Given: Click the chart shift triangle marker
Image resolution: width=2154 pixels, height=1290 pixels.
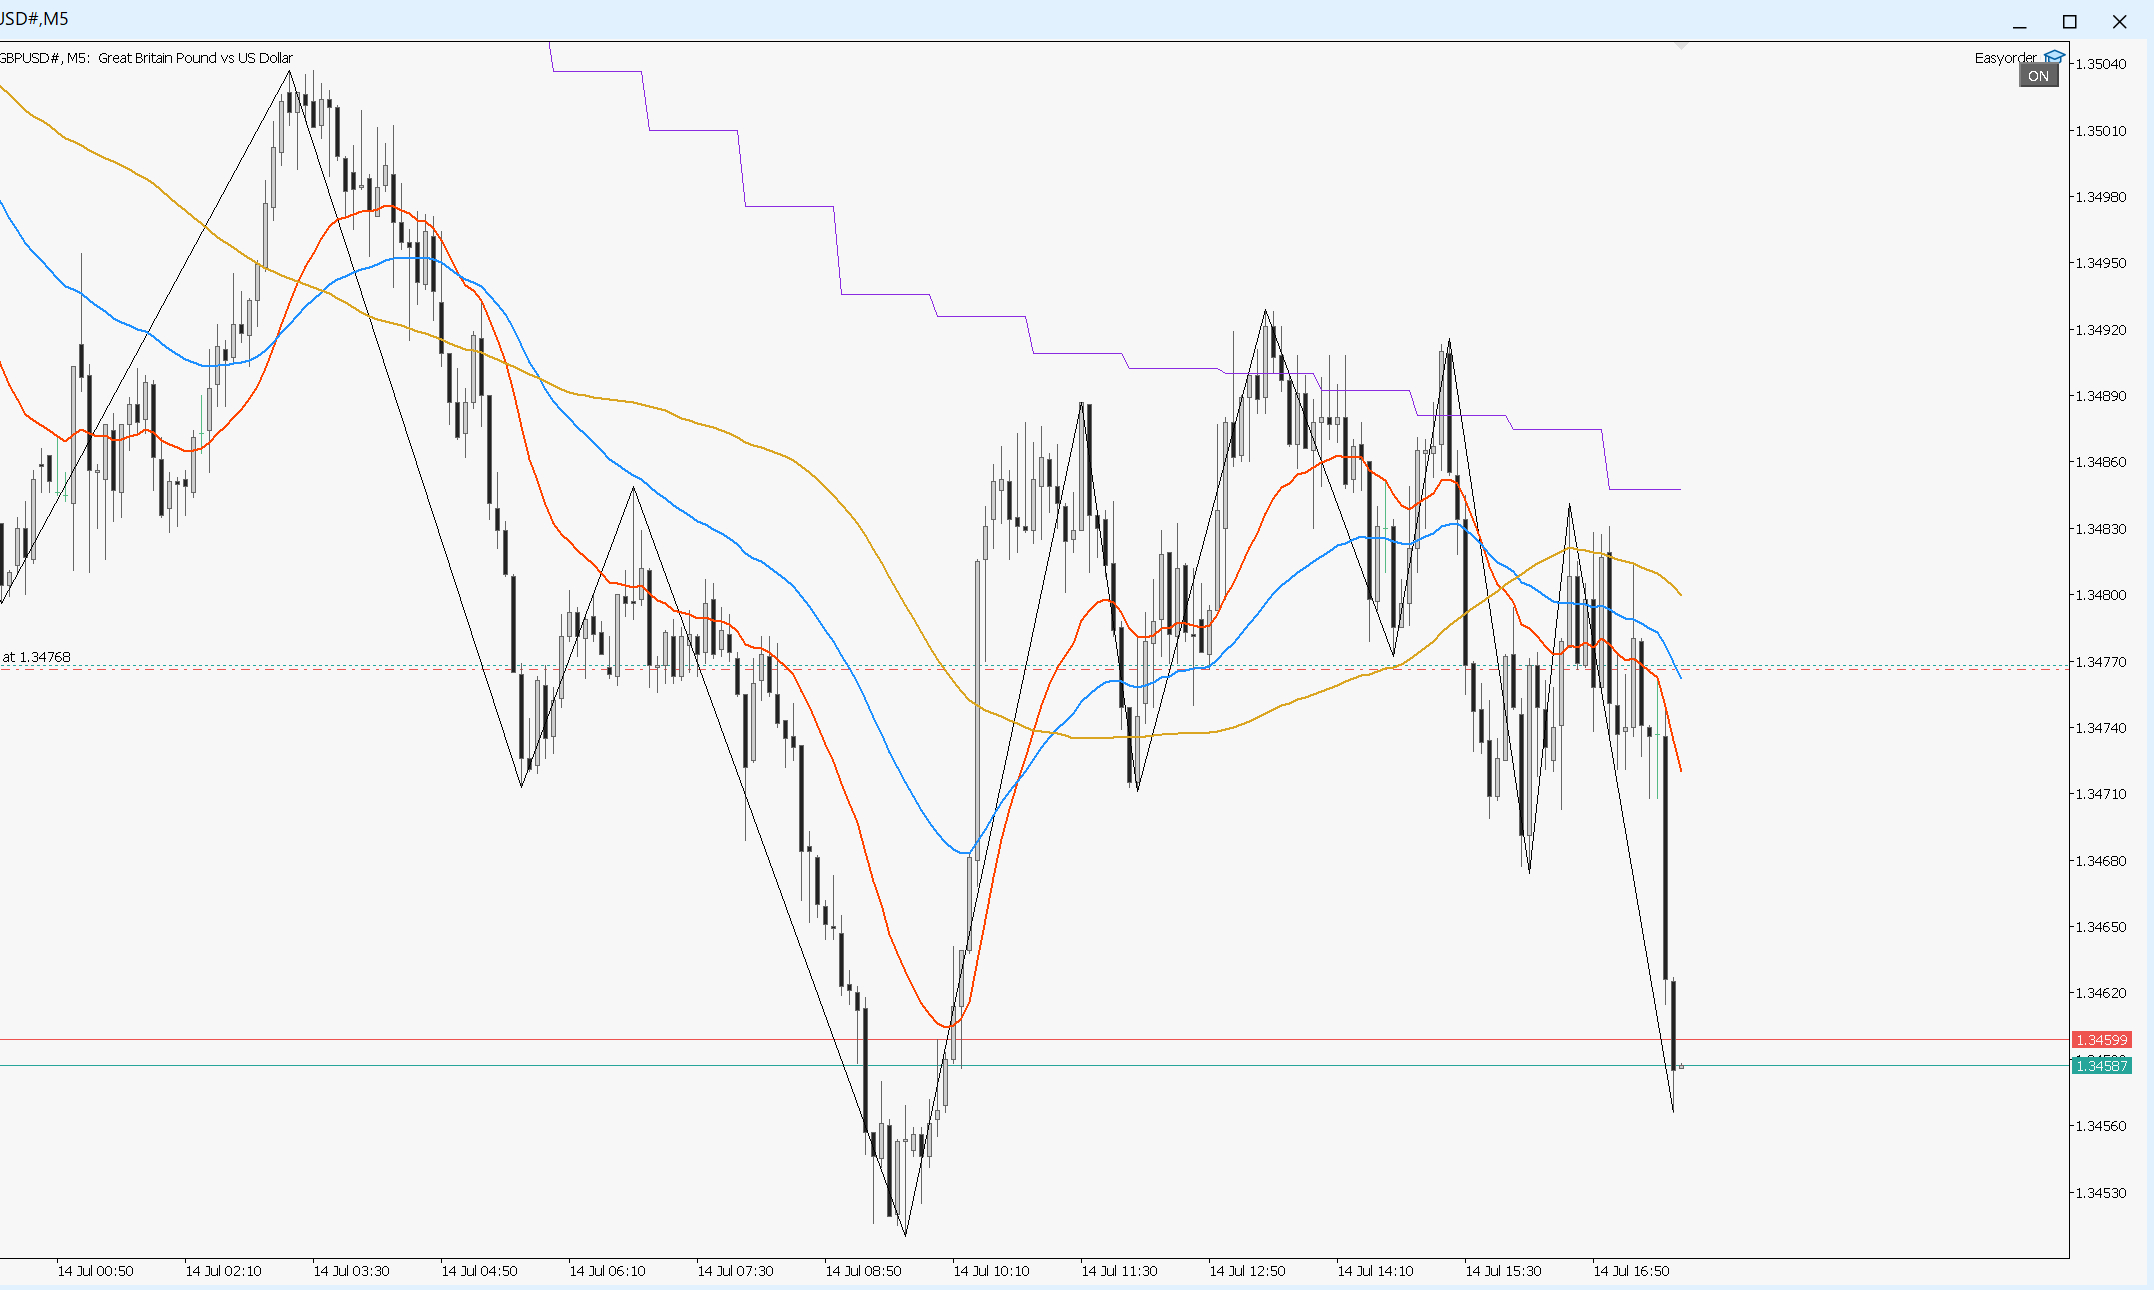Looking at the screenshot, I should [1681, 46].
